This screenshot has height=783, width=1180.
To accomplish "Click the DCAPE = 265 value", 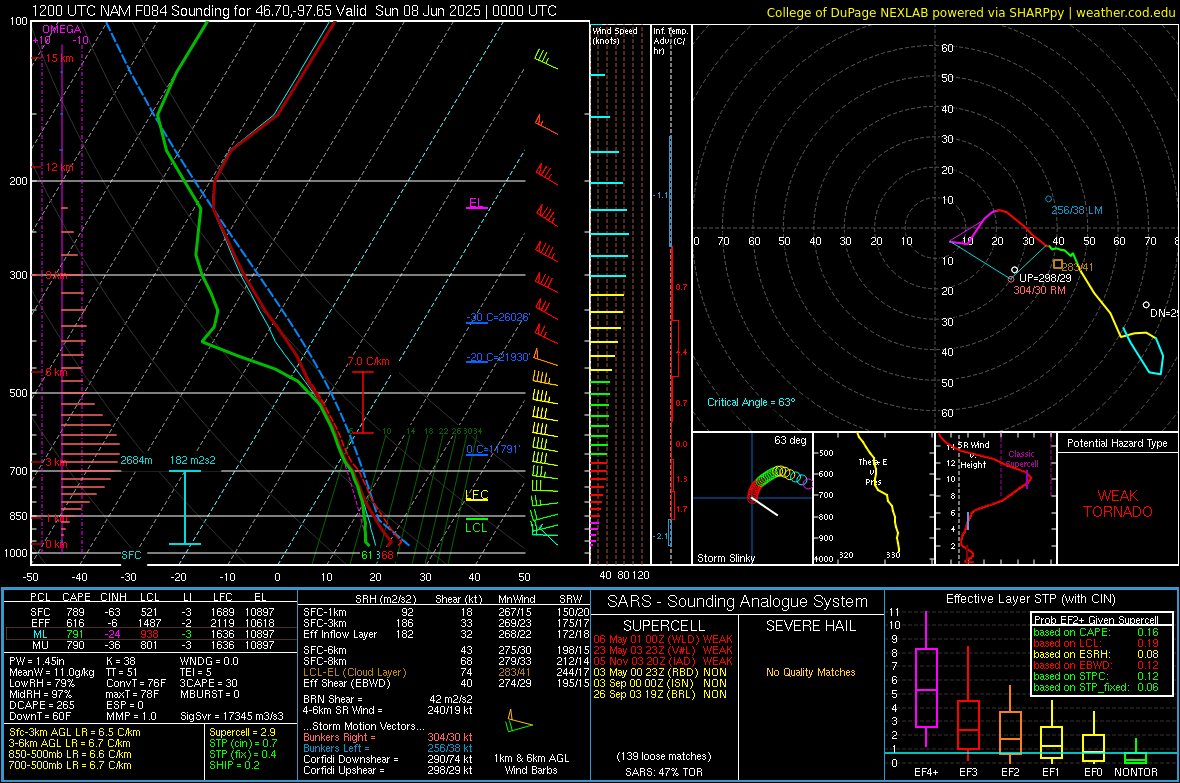I will (41, 705).
